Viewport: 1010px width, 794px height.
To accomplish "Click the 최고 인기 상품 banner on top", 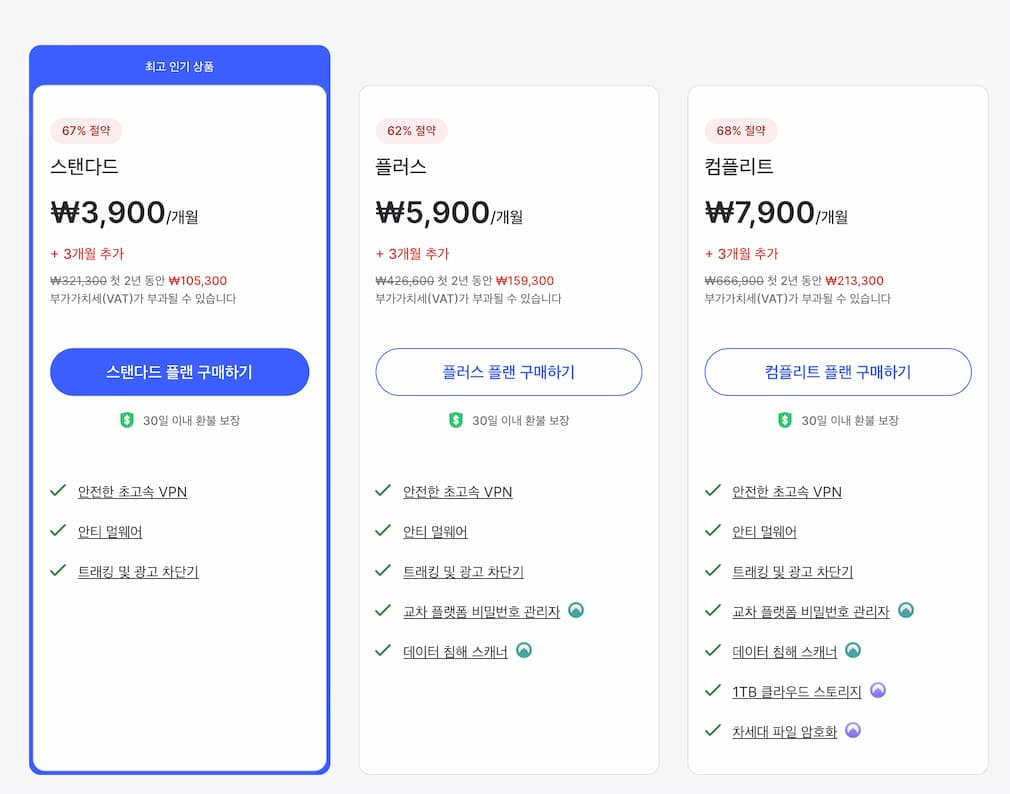I will tap(180, 66).
